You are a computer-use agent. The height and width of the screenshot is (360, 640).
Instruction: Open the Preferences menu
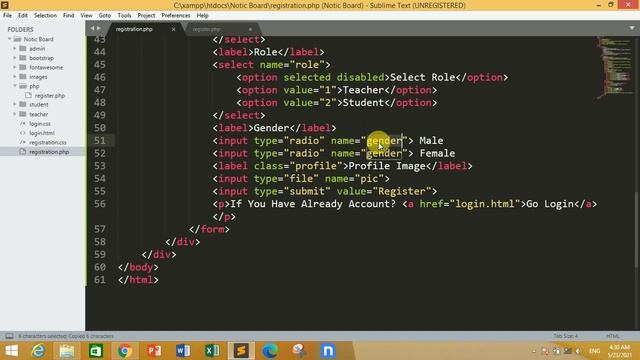click(x=176, y=16)
